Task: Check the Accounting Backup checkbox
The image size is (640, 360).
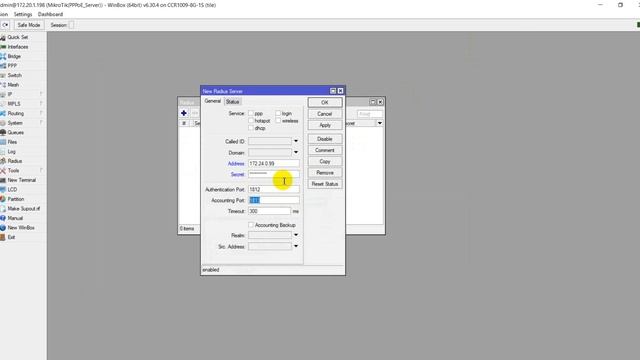Action: point(251,225)
